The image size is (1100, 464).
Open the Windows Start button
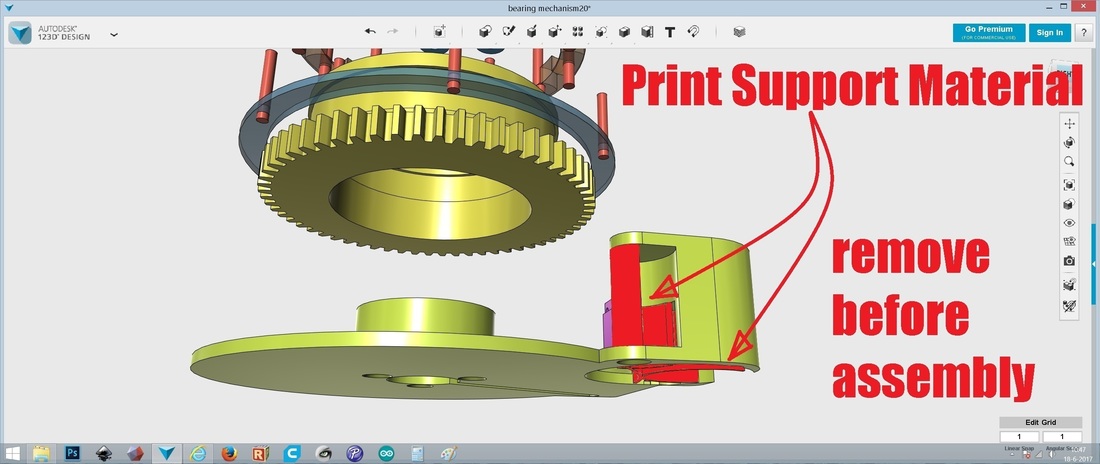tap(12, 453)
